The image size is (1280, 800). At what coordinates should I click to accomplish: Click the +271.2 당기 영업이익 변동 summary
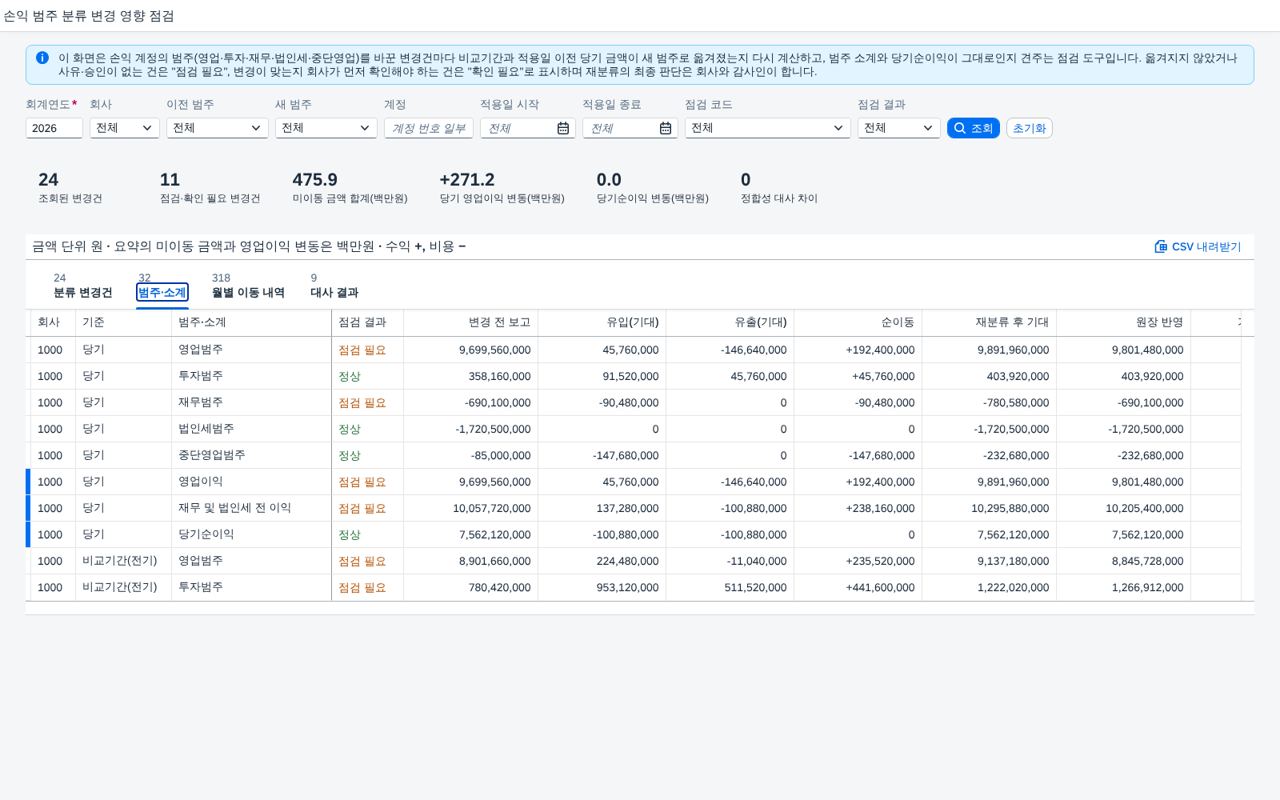click(x=502, y=187)
